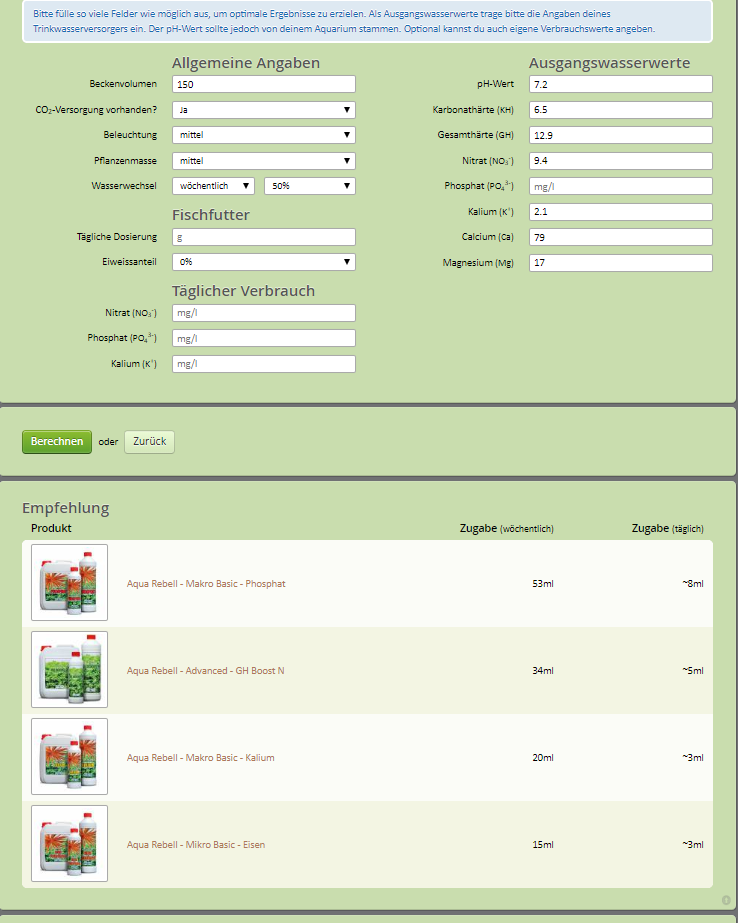Change the Wasserwechsel wöchentlich interval dropdown

pos(213,186)
